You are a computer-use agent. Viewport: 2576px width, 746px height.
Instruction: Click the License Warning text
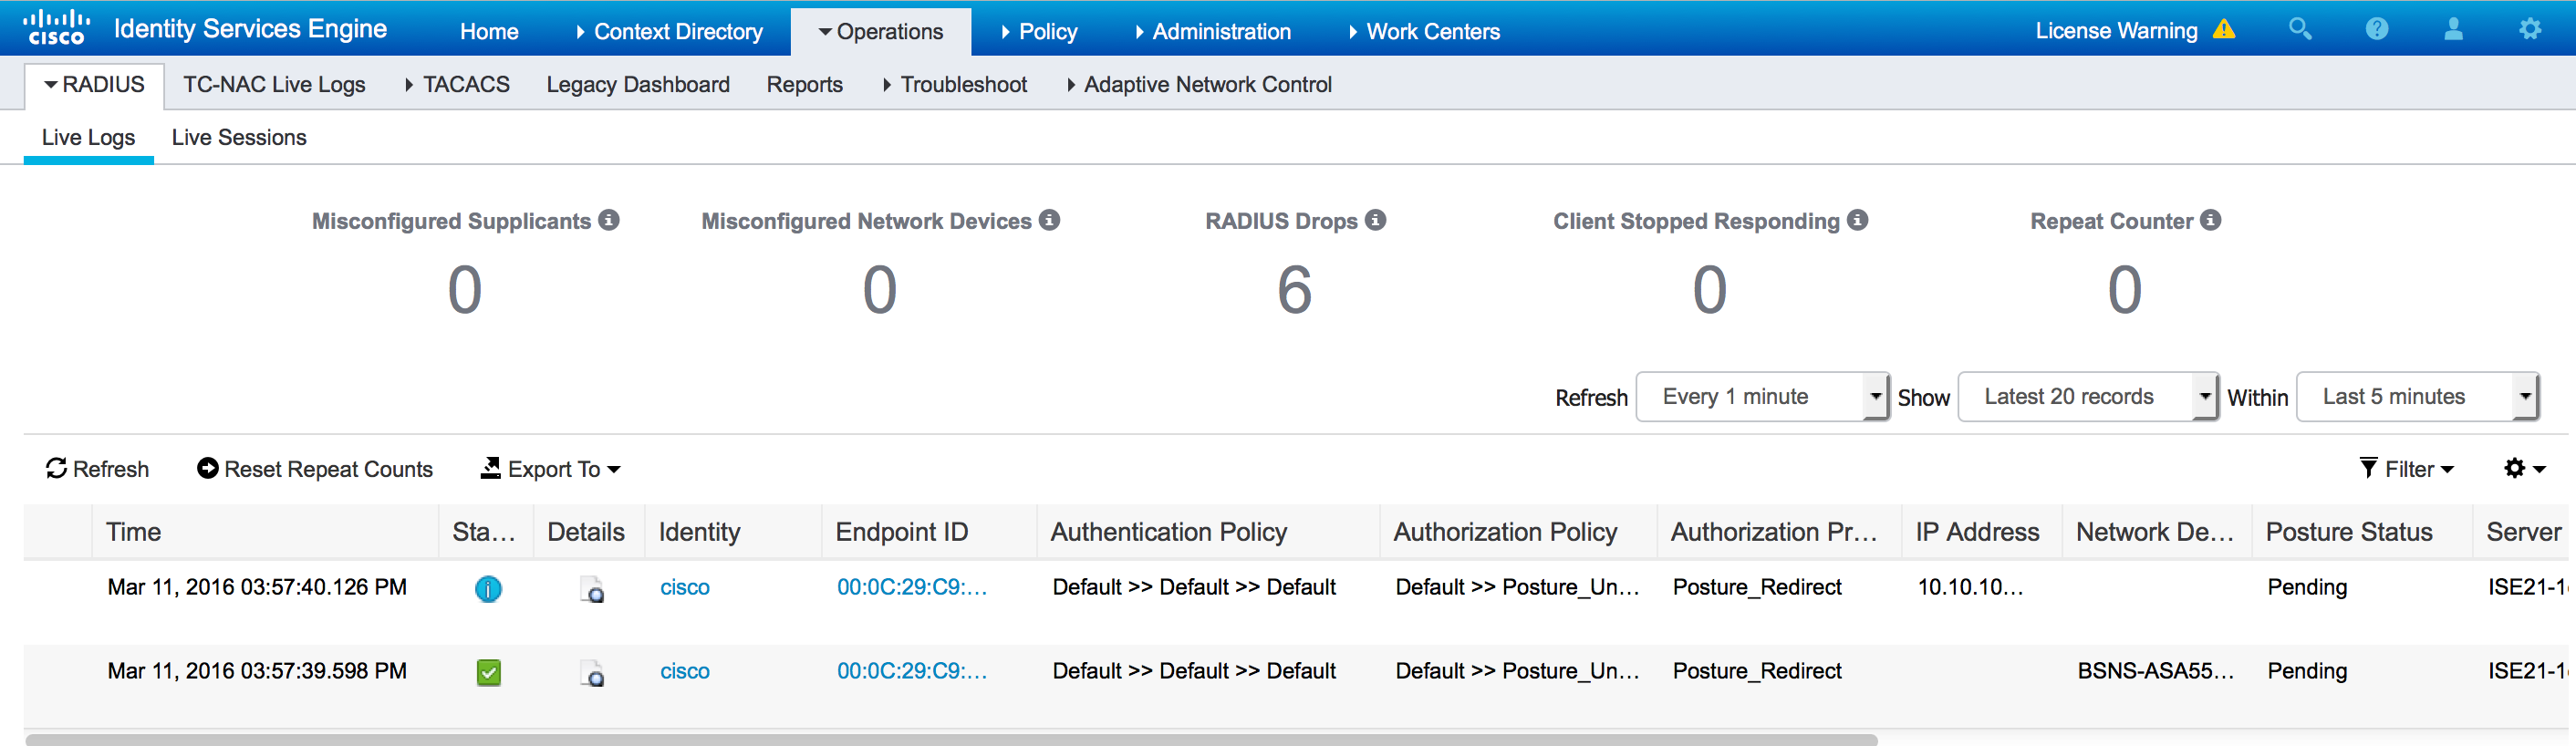2116,31
